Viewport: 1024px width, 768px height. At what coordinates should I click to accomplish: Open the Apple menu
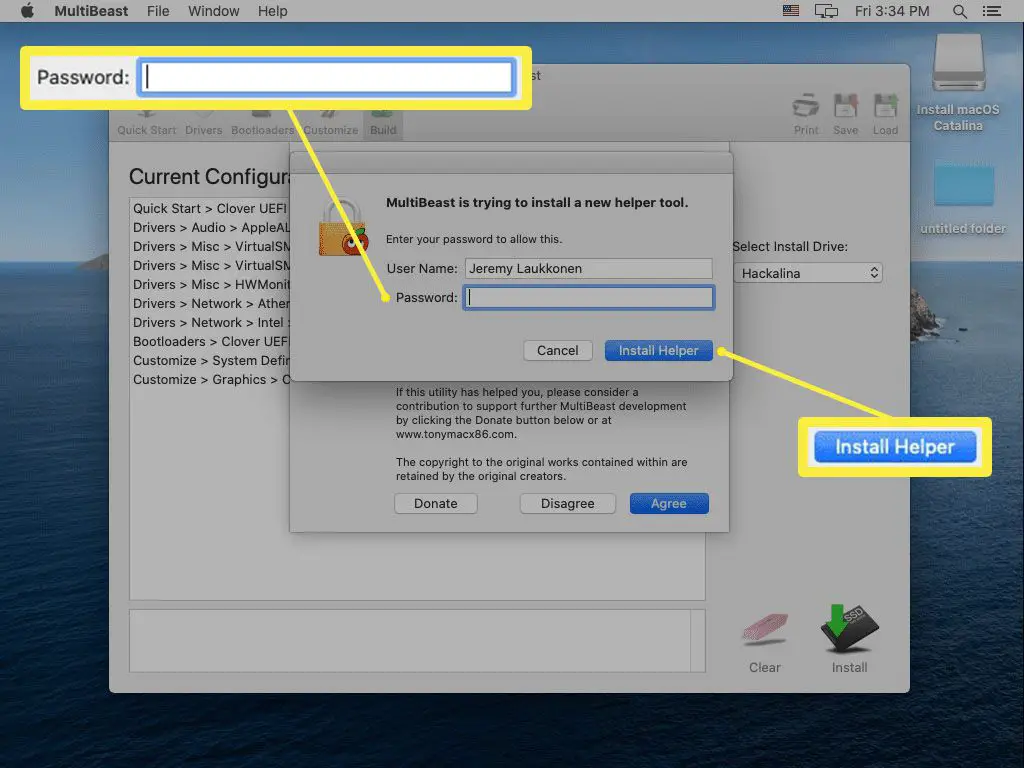click(27, 11)
